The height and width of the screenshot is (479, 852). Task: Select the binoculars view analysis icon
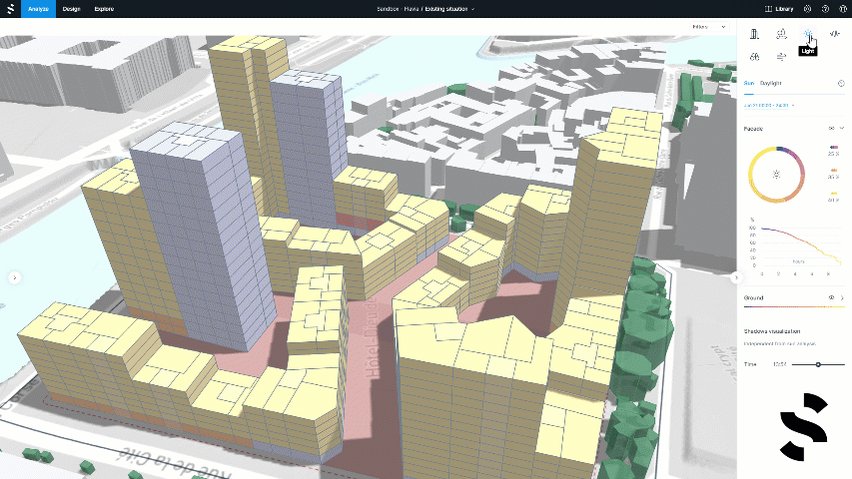(x=754, y=56)
